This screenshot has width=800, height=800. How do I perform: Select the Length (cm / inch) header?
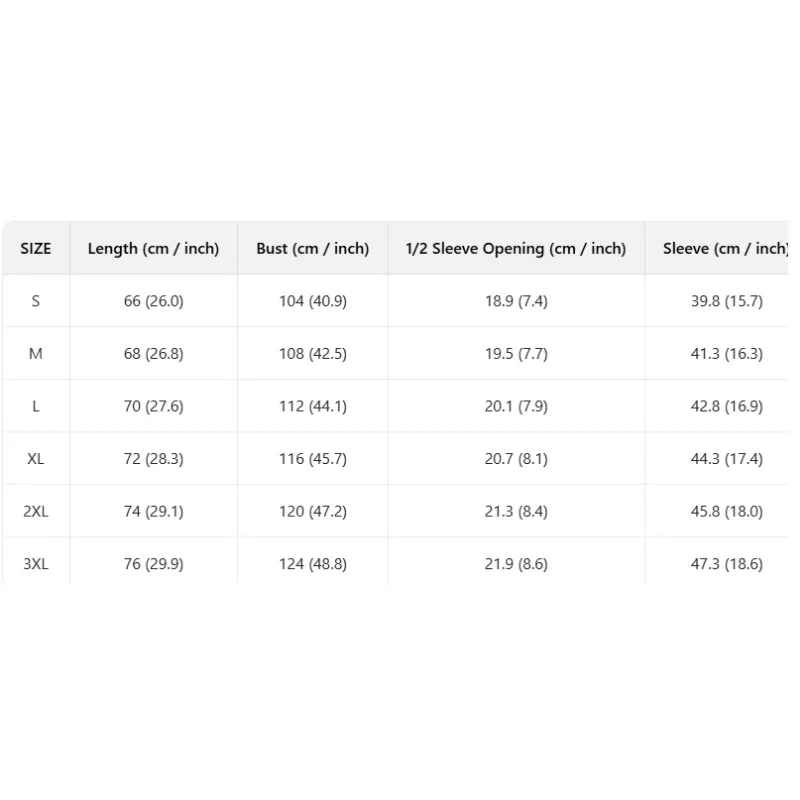click(x=154, y=248)
